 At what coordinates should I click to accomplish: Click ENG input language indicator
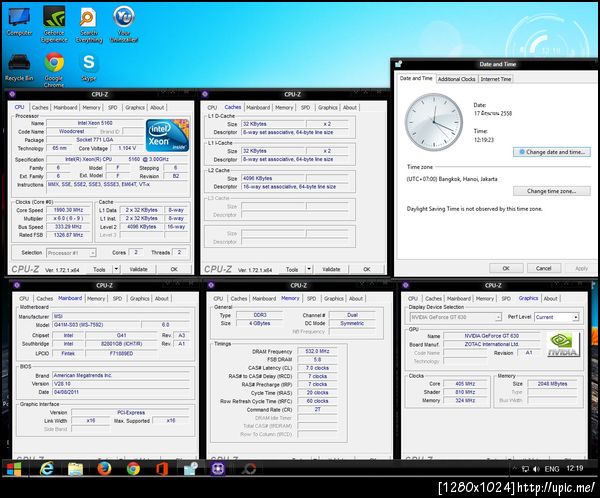(552, 469)
